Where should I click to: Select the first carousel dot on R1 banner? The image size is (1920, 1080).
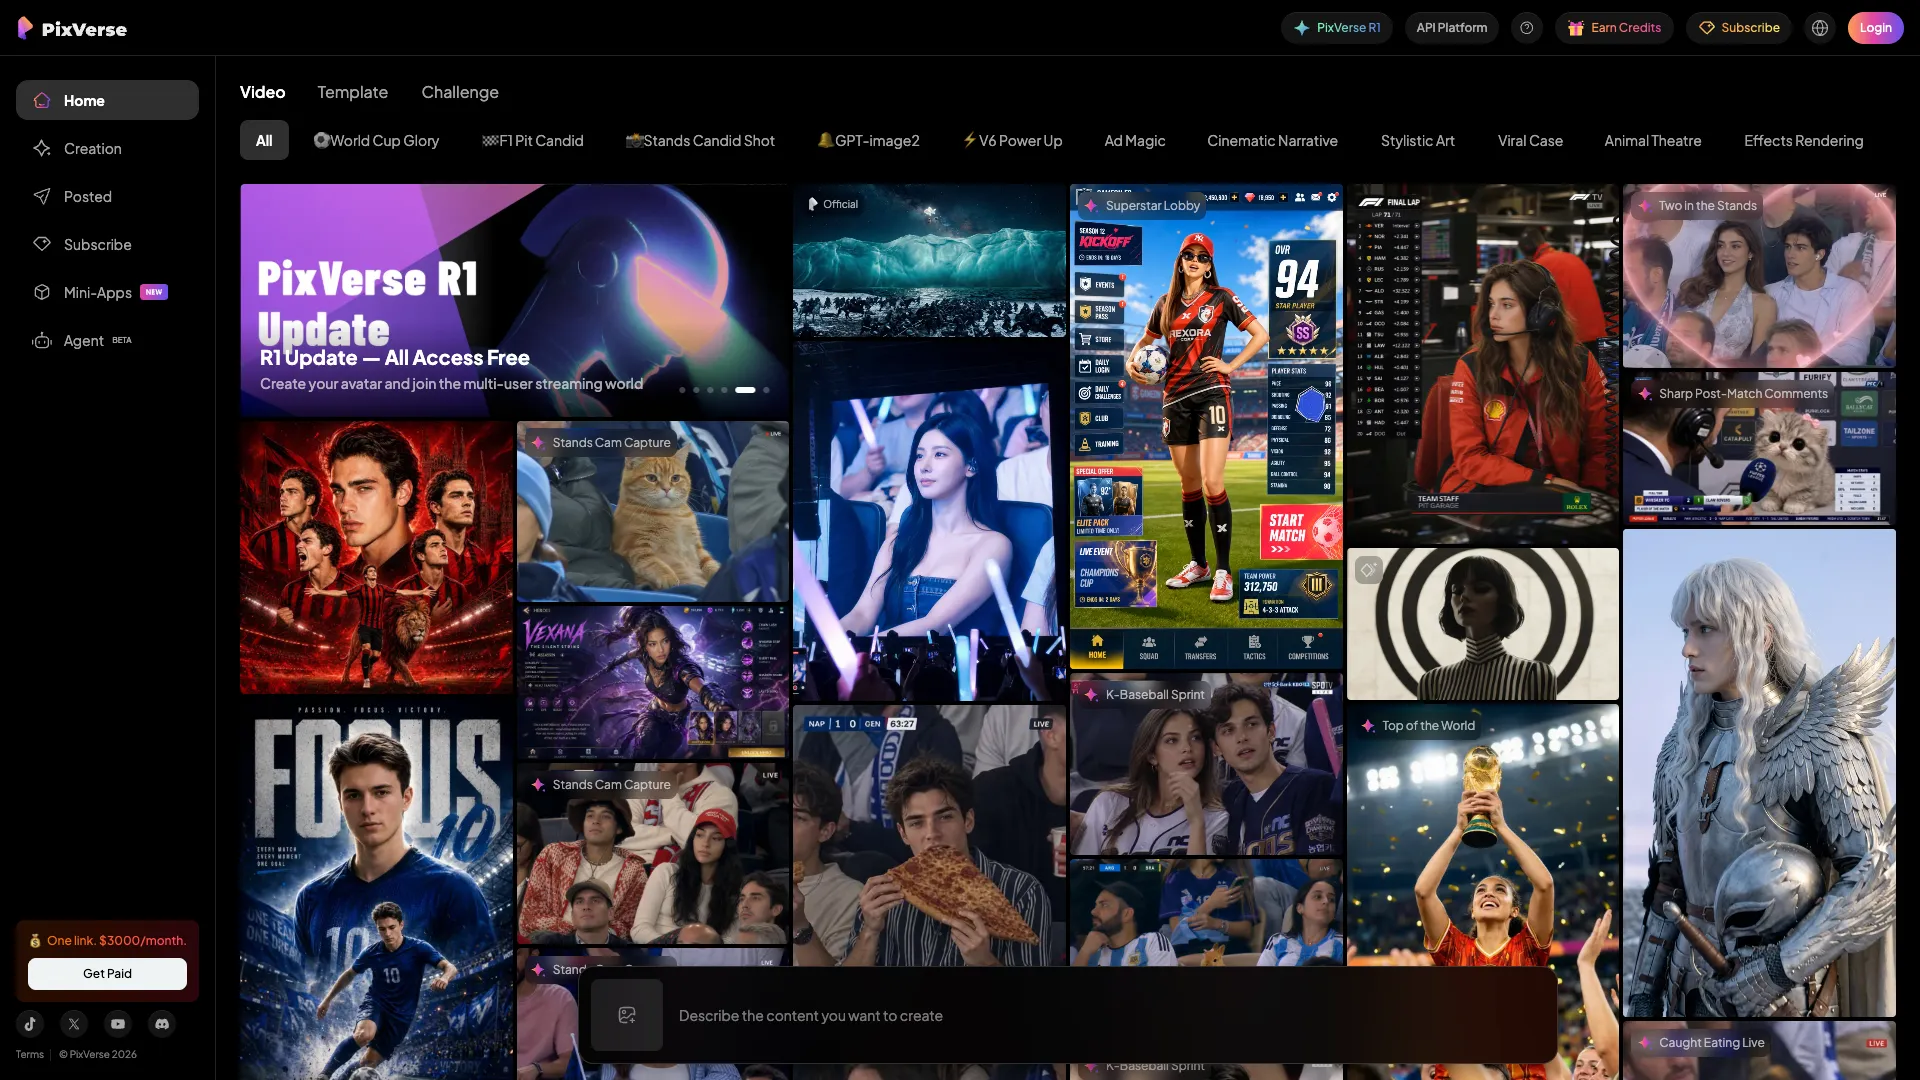coord(682,390)
